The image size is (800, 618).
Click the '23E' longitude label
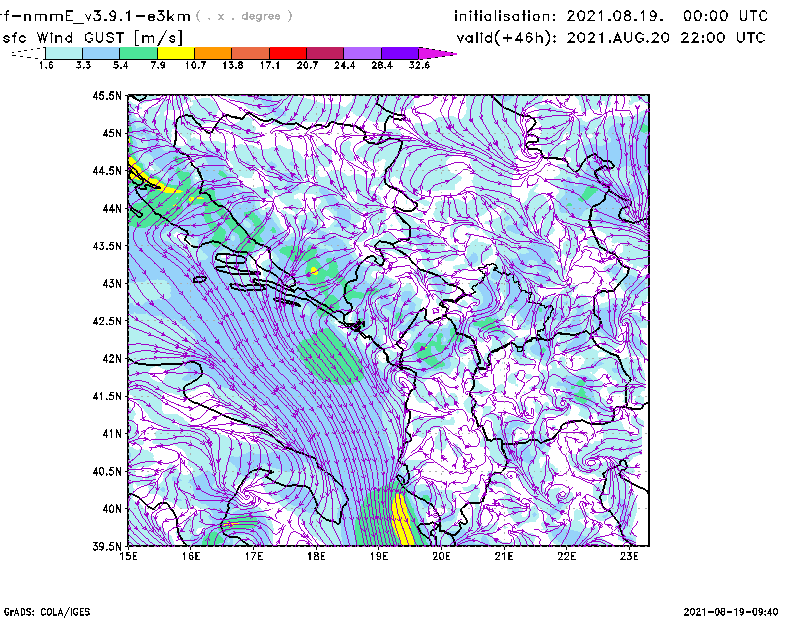coord(629,556)
